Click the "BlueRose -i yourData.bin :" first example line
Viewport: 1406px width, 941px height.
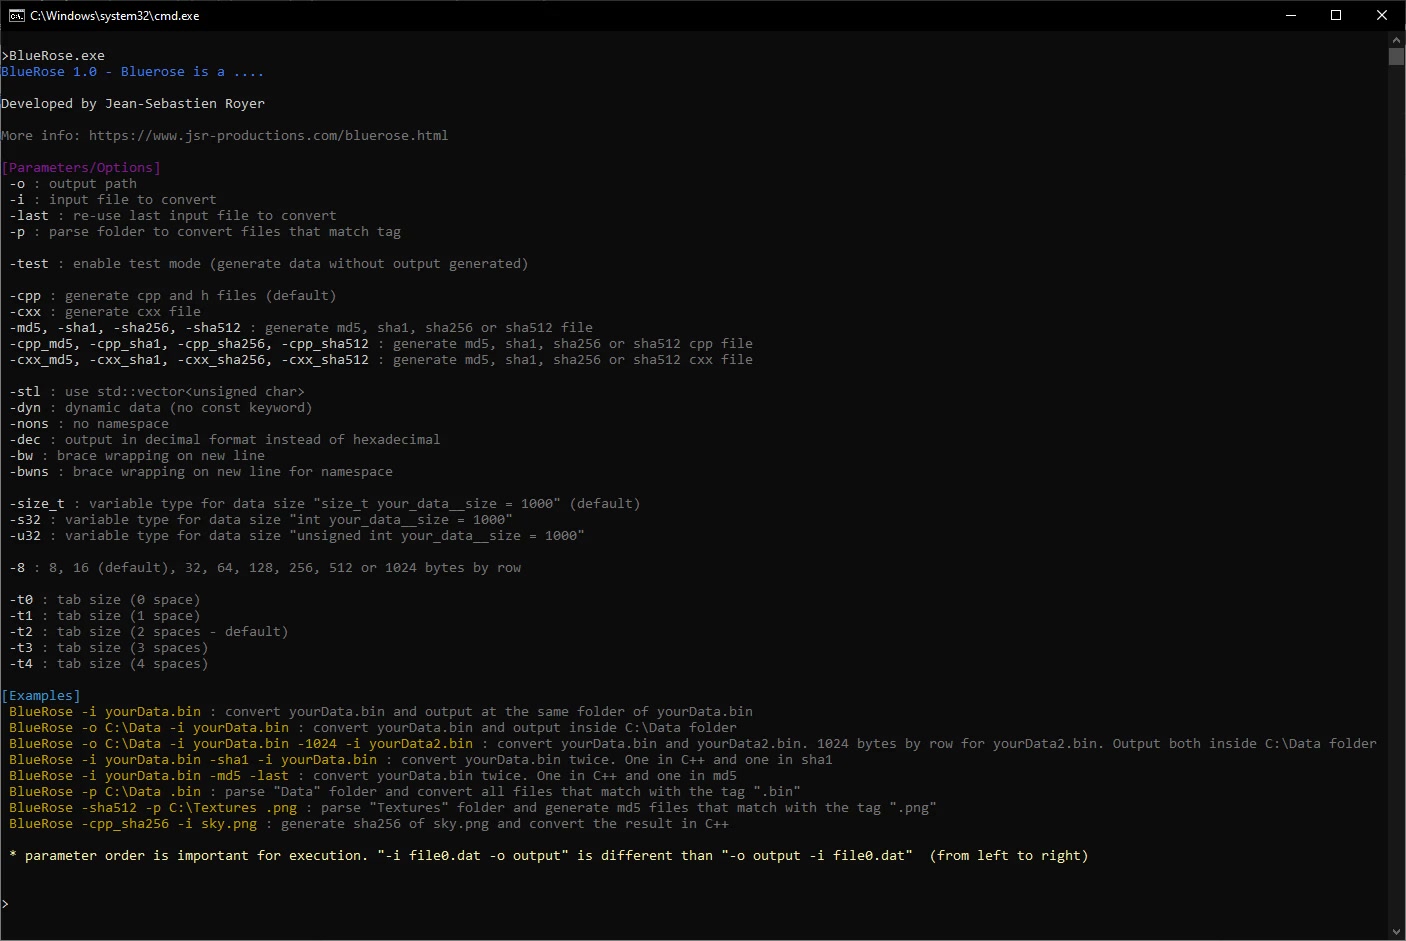pyautogui.click(x=381, y=711)
